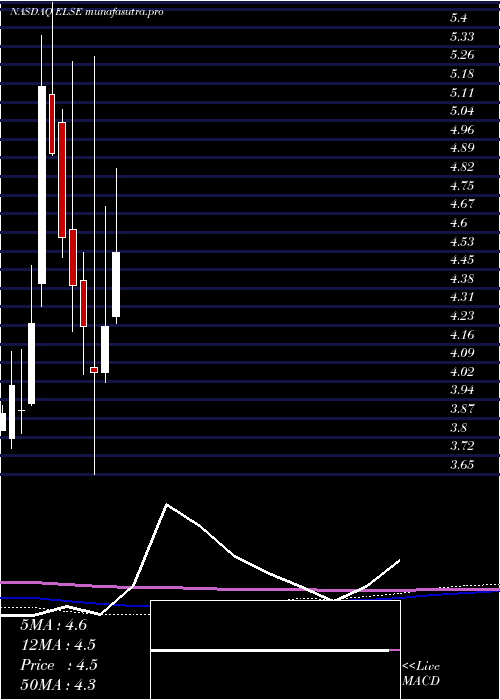Select the 5.26 price axis label

tap(462, 55)
